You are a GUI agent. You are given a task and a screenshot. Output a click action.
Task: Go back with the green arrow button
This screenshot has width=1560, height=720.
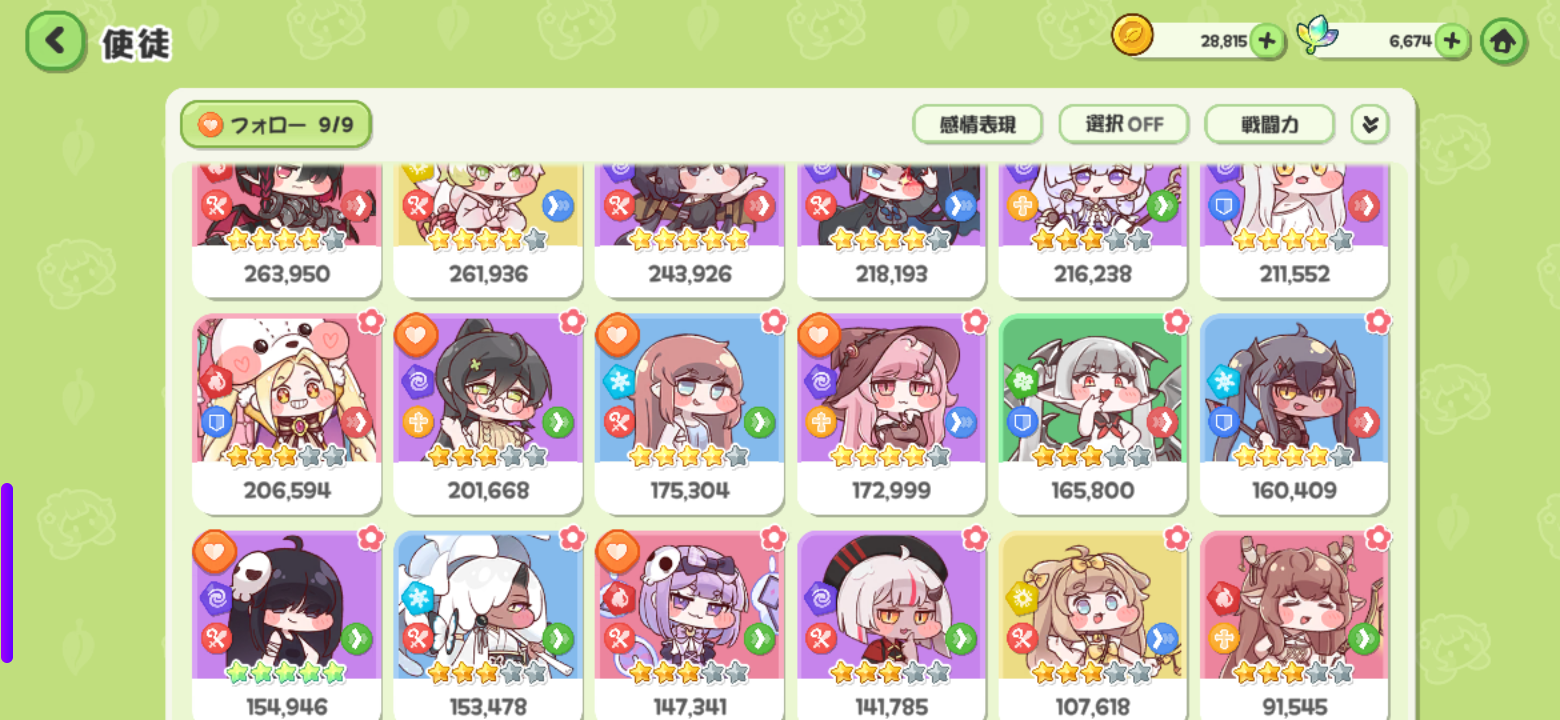[55, 41]
